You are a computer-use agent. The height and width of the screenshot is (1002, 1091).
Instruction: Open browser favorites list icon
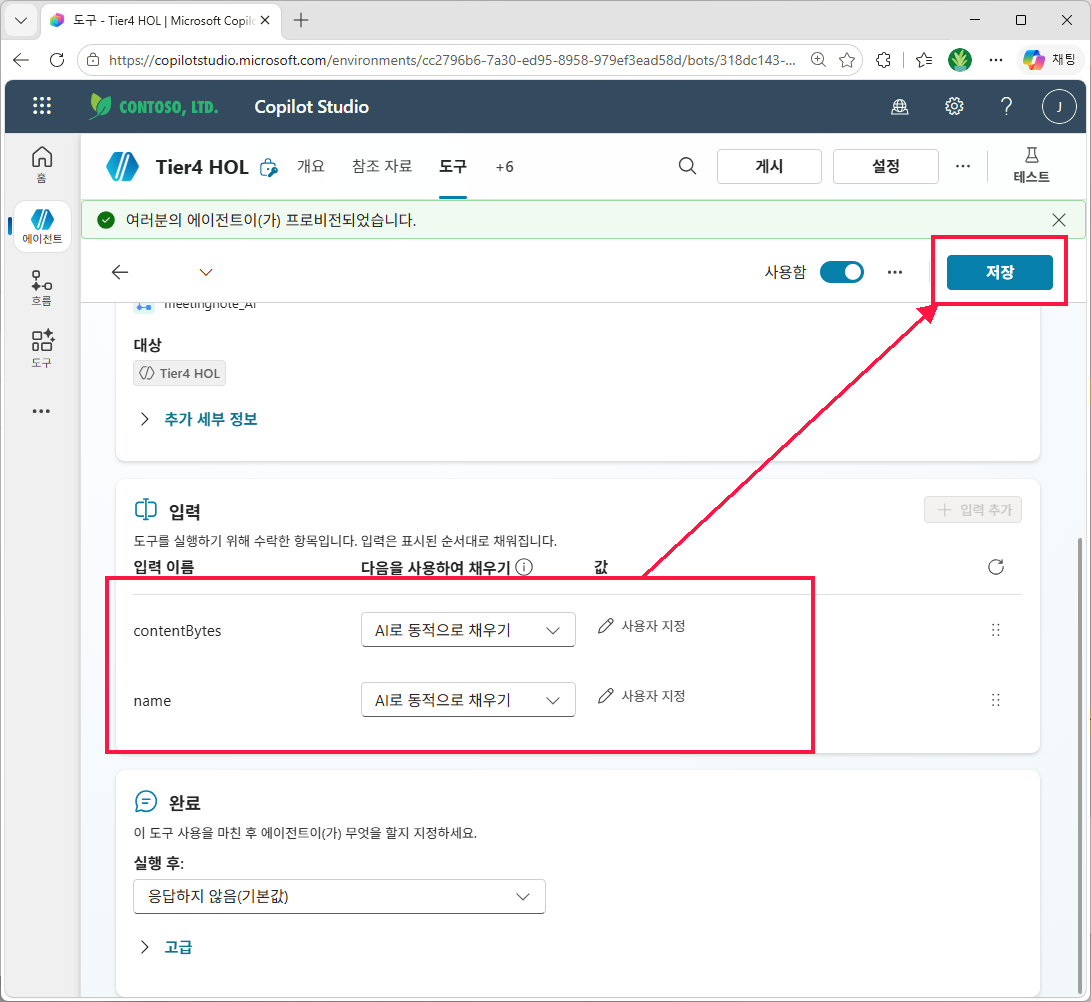coord(924,60)
